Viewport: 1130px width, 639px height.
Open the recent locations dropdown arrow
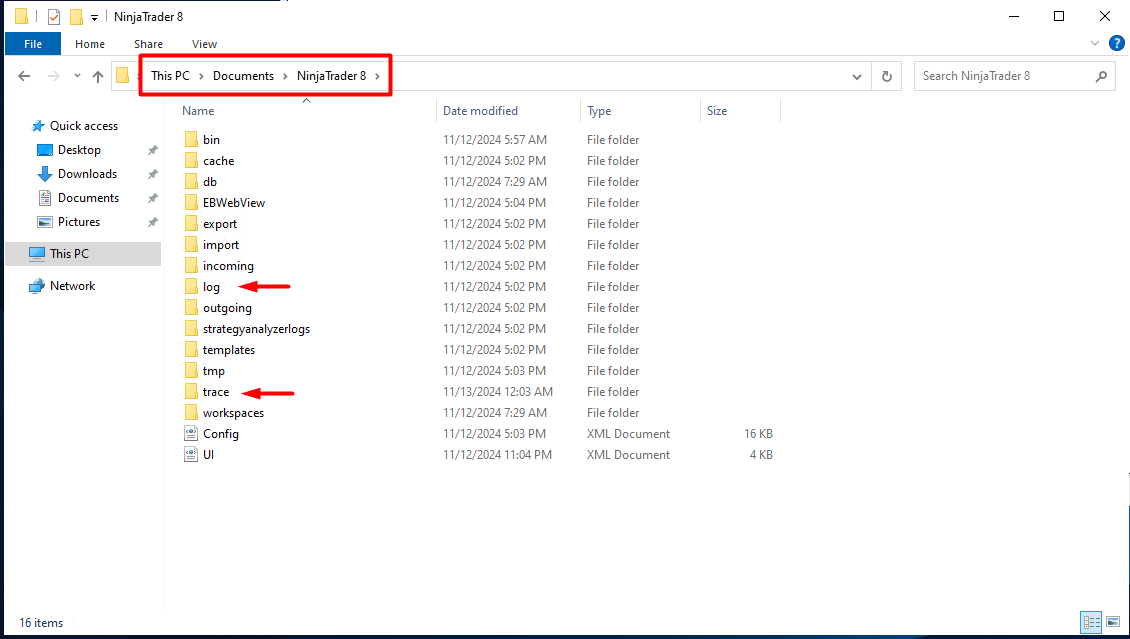tap(76, 76)
